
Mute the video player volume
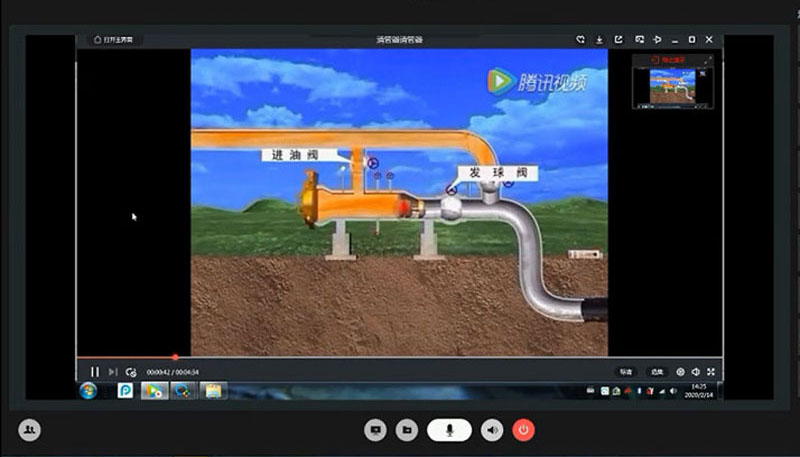(x=695, y=372)
